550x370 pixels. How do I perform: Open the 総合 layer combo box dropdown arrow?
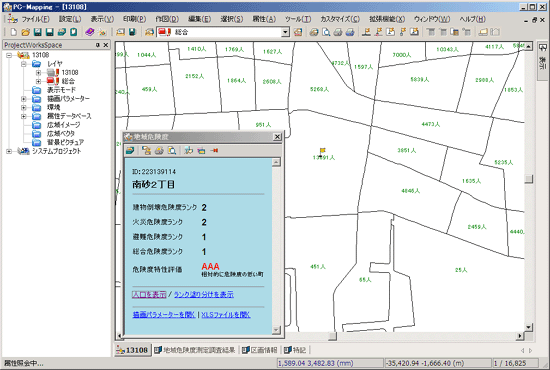click(x=286, y=32)
